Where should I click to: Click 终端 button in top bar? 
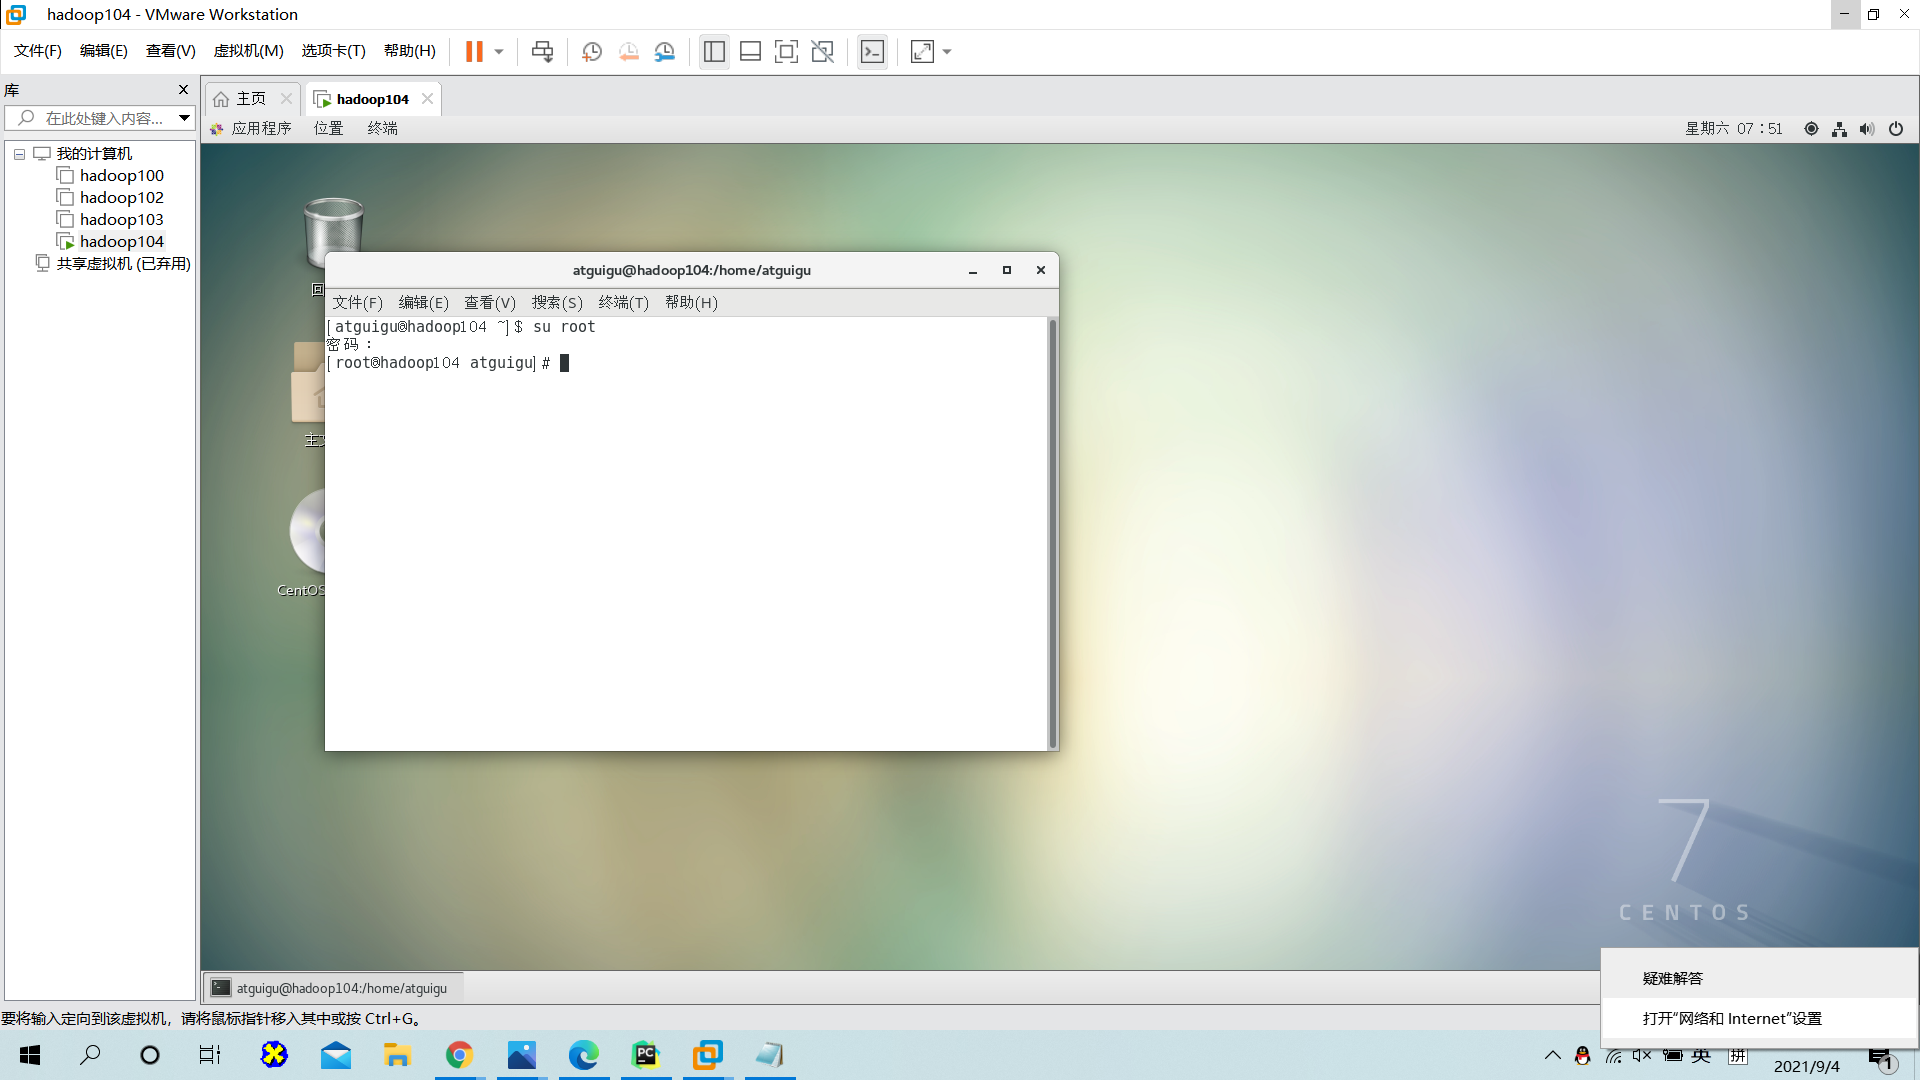[x=384, y=128]
